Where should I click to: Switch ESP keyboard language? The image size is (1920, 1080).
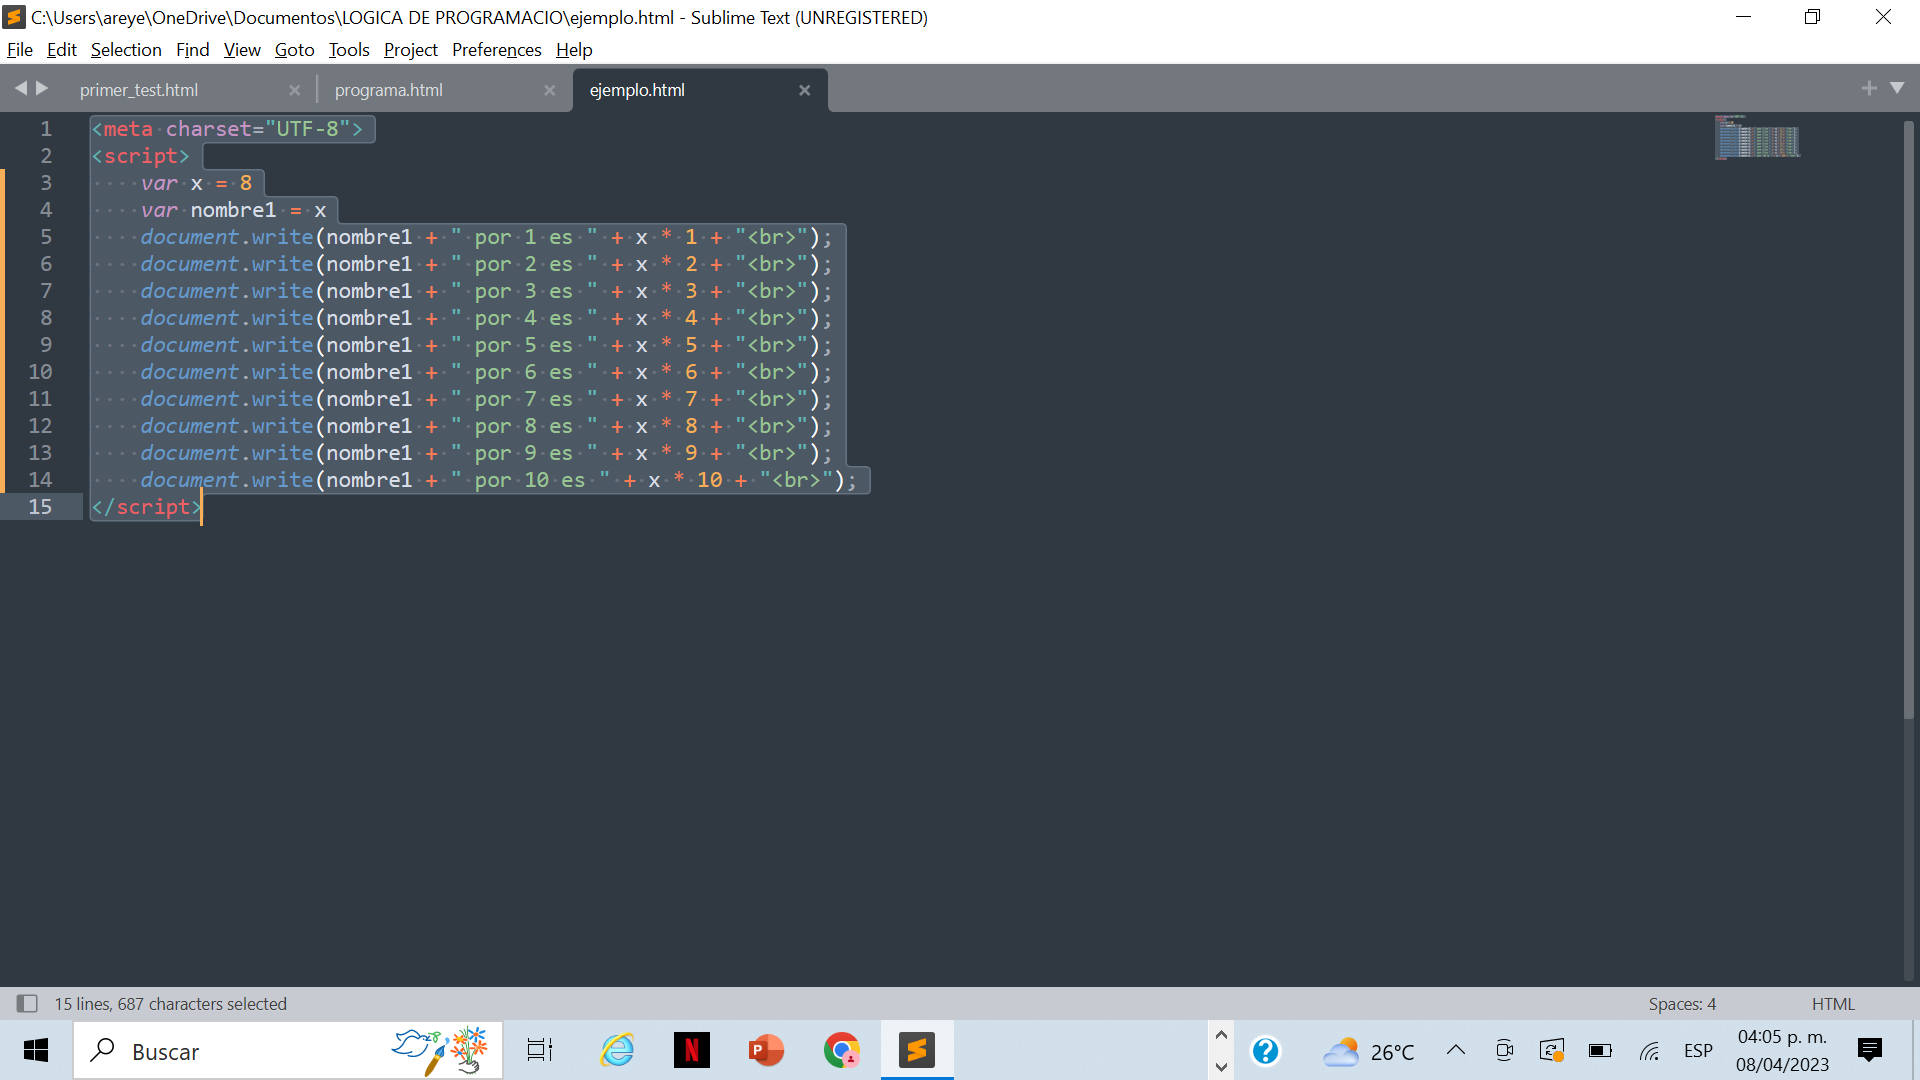[x=1698, y=1050]
